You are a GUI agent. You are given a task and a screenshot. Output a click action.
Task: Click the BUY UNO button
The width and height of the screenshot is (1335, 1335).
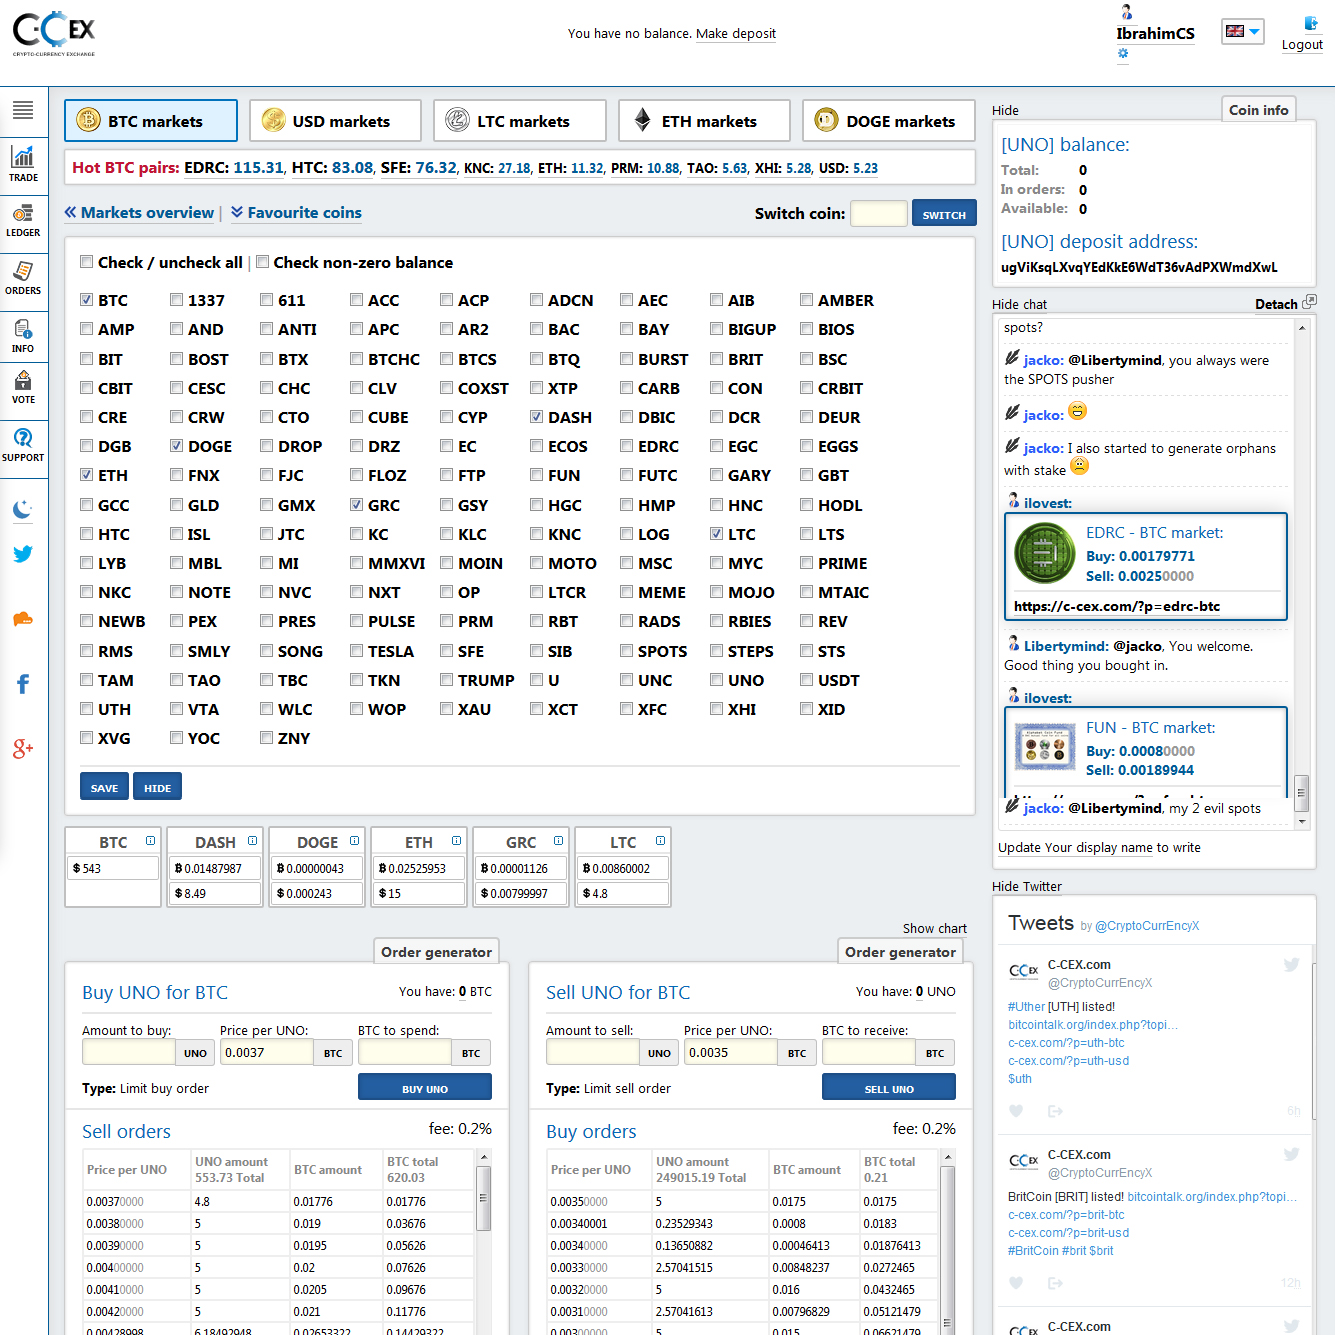(425, 1087)
